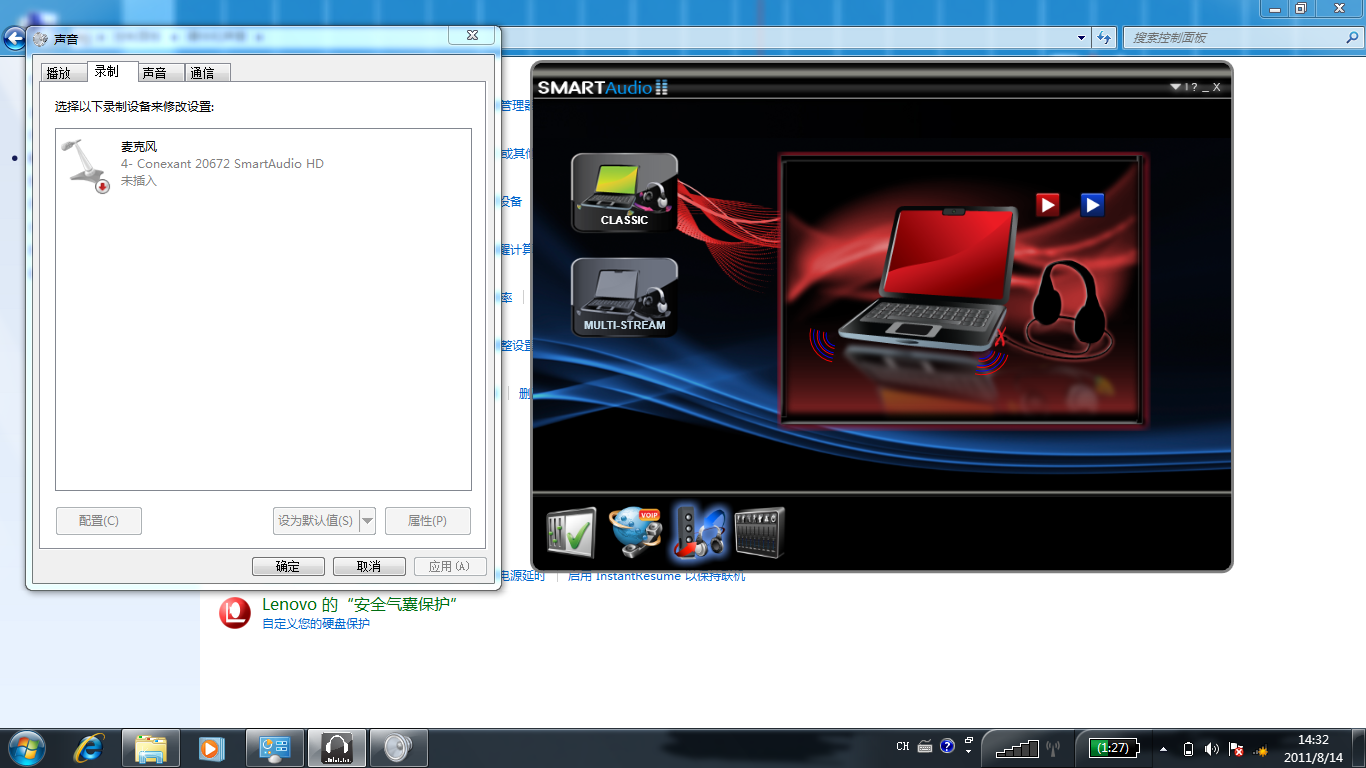
Task: Open Windows Media Player on the taskbar
Action: [211, 748]
